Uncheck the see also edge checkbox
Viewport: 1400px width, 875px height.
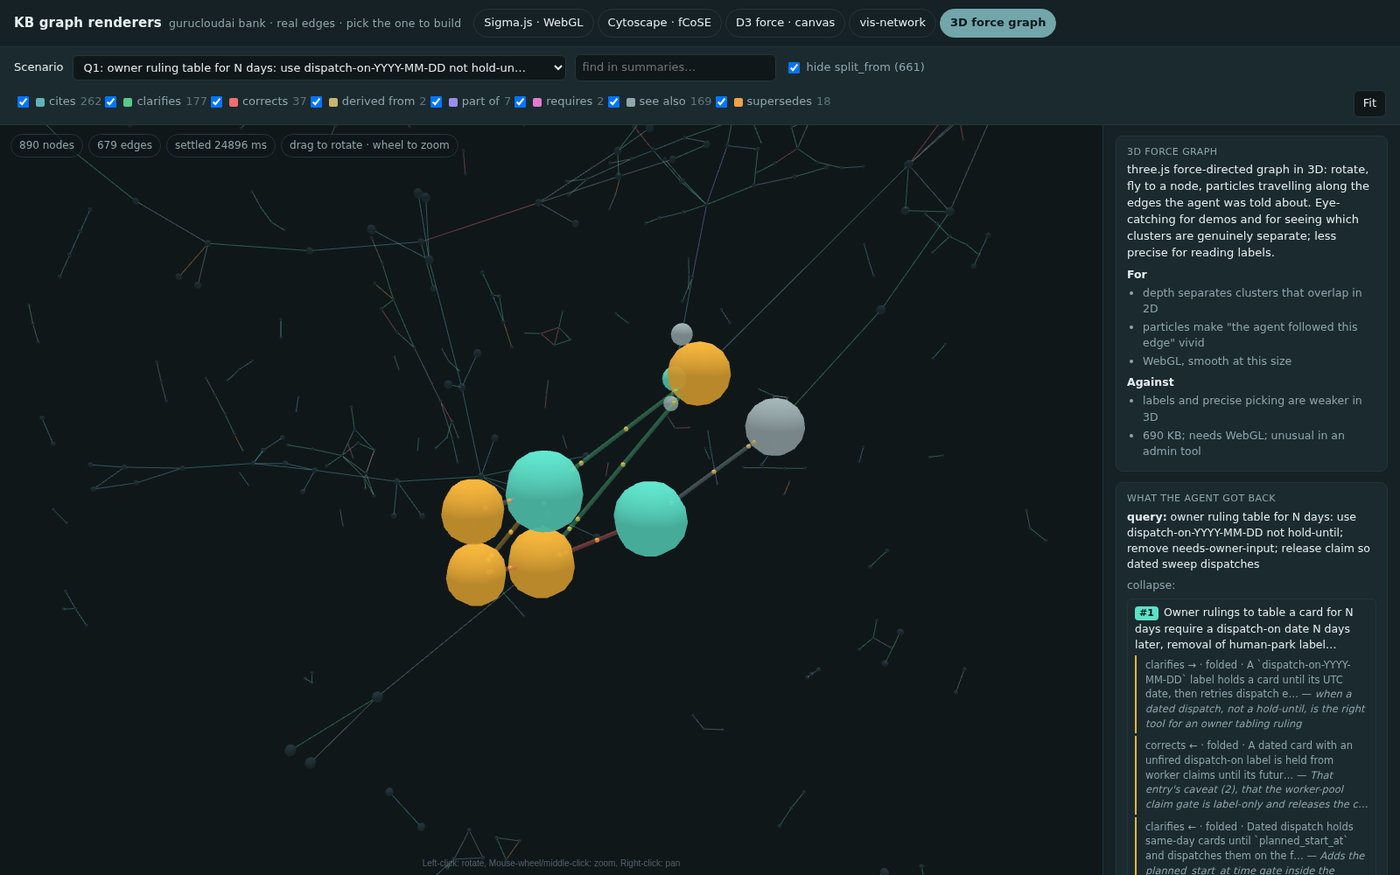(x=614, y=102)
